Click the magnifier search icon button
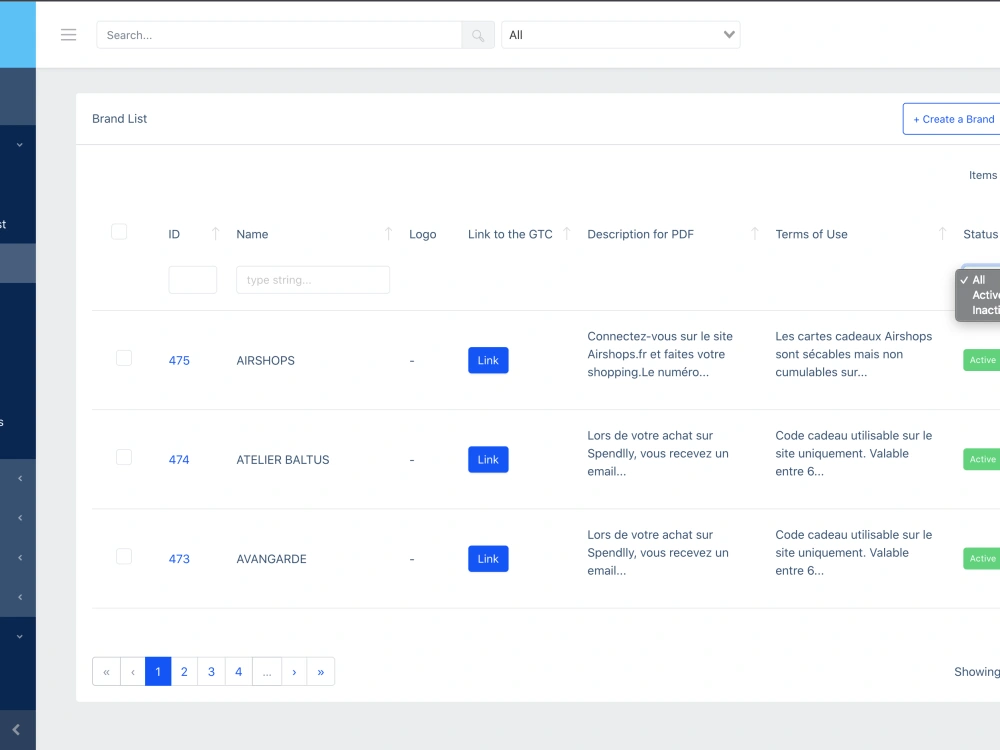The width and height of the screenshot is (1000, 750). point(478,35)
